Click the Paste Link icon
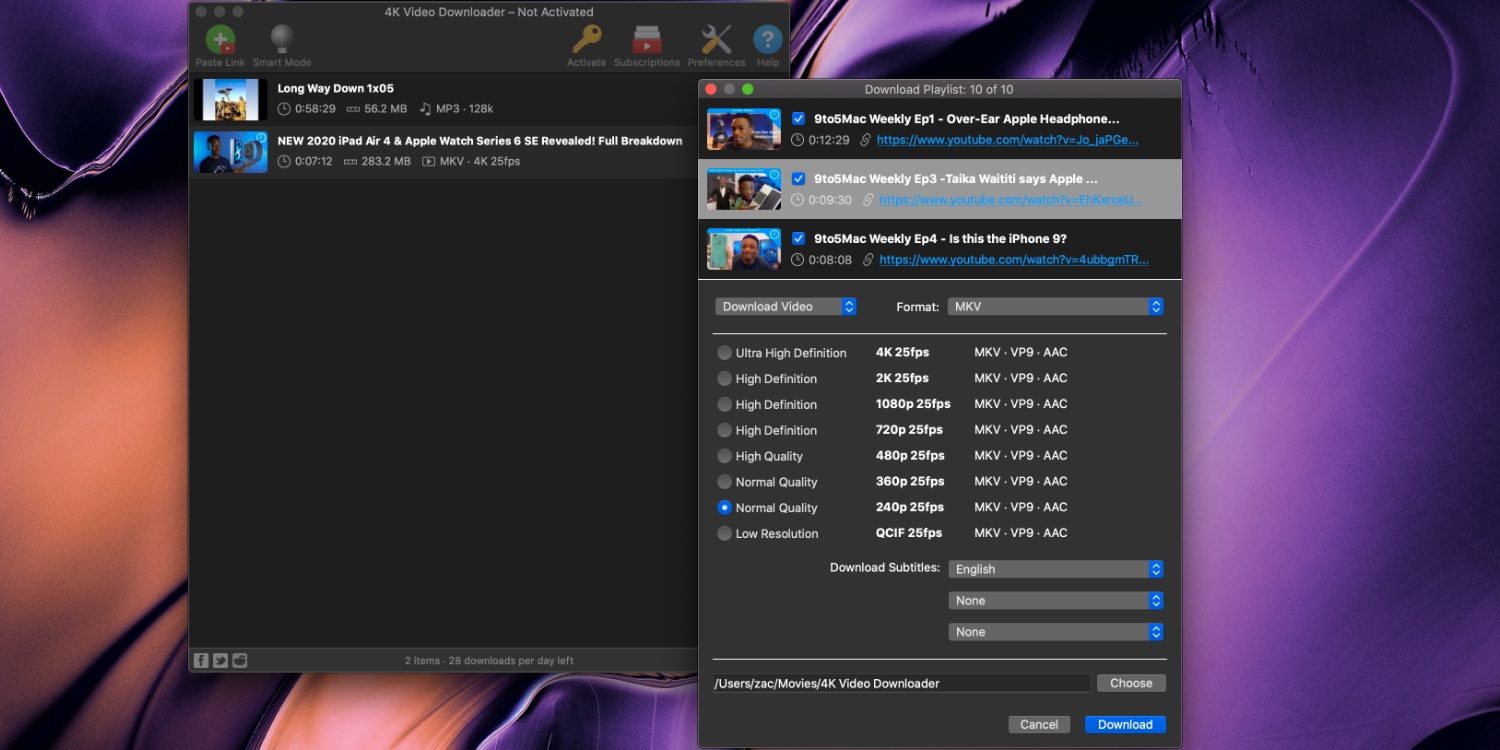The width and height of the screenshot is (1500, 750). point(220,40)
